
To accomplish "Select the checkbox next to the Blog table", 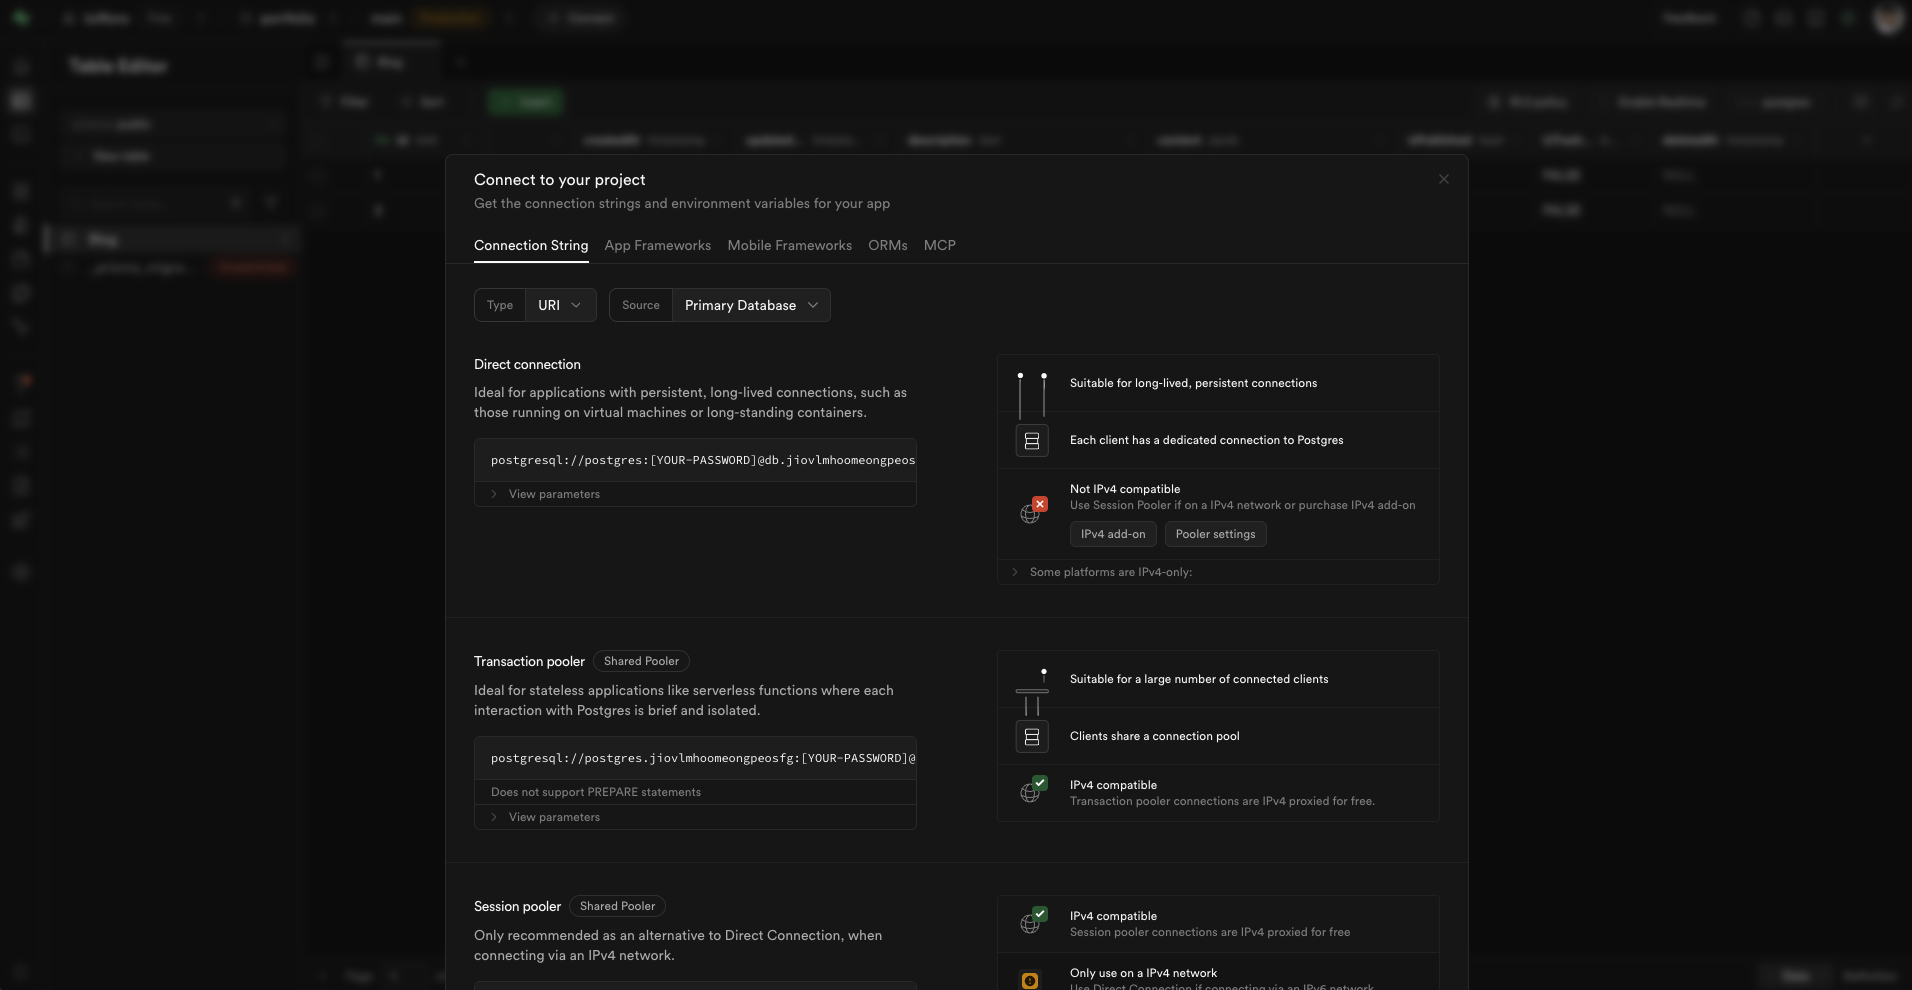I will [68, 239].
